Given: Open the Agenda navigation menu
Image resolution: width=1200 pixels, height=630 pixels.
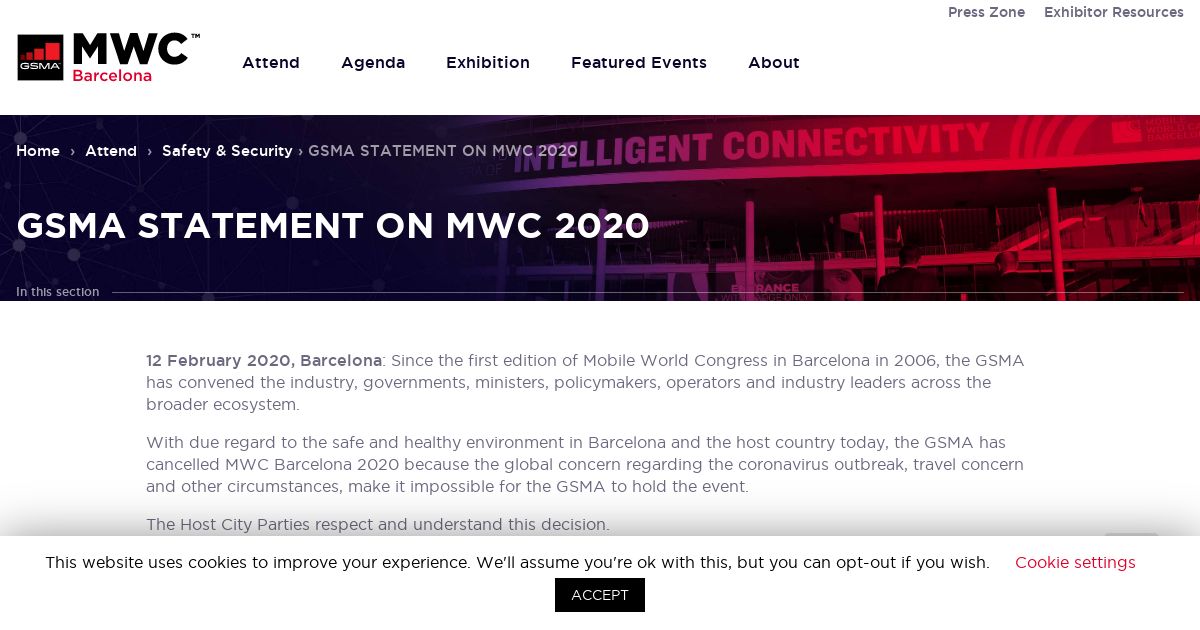Looking at the screenshot, I should pyautogui.click(x=373, y=63).
